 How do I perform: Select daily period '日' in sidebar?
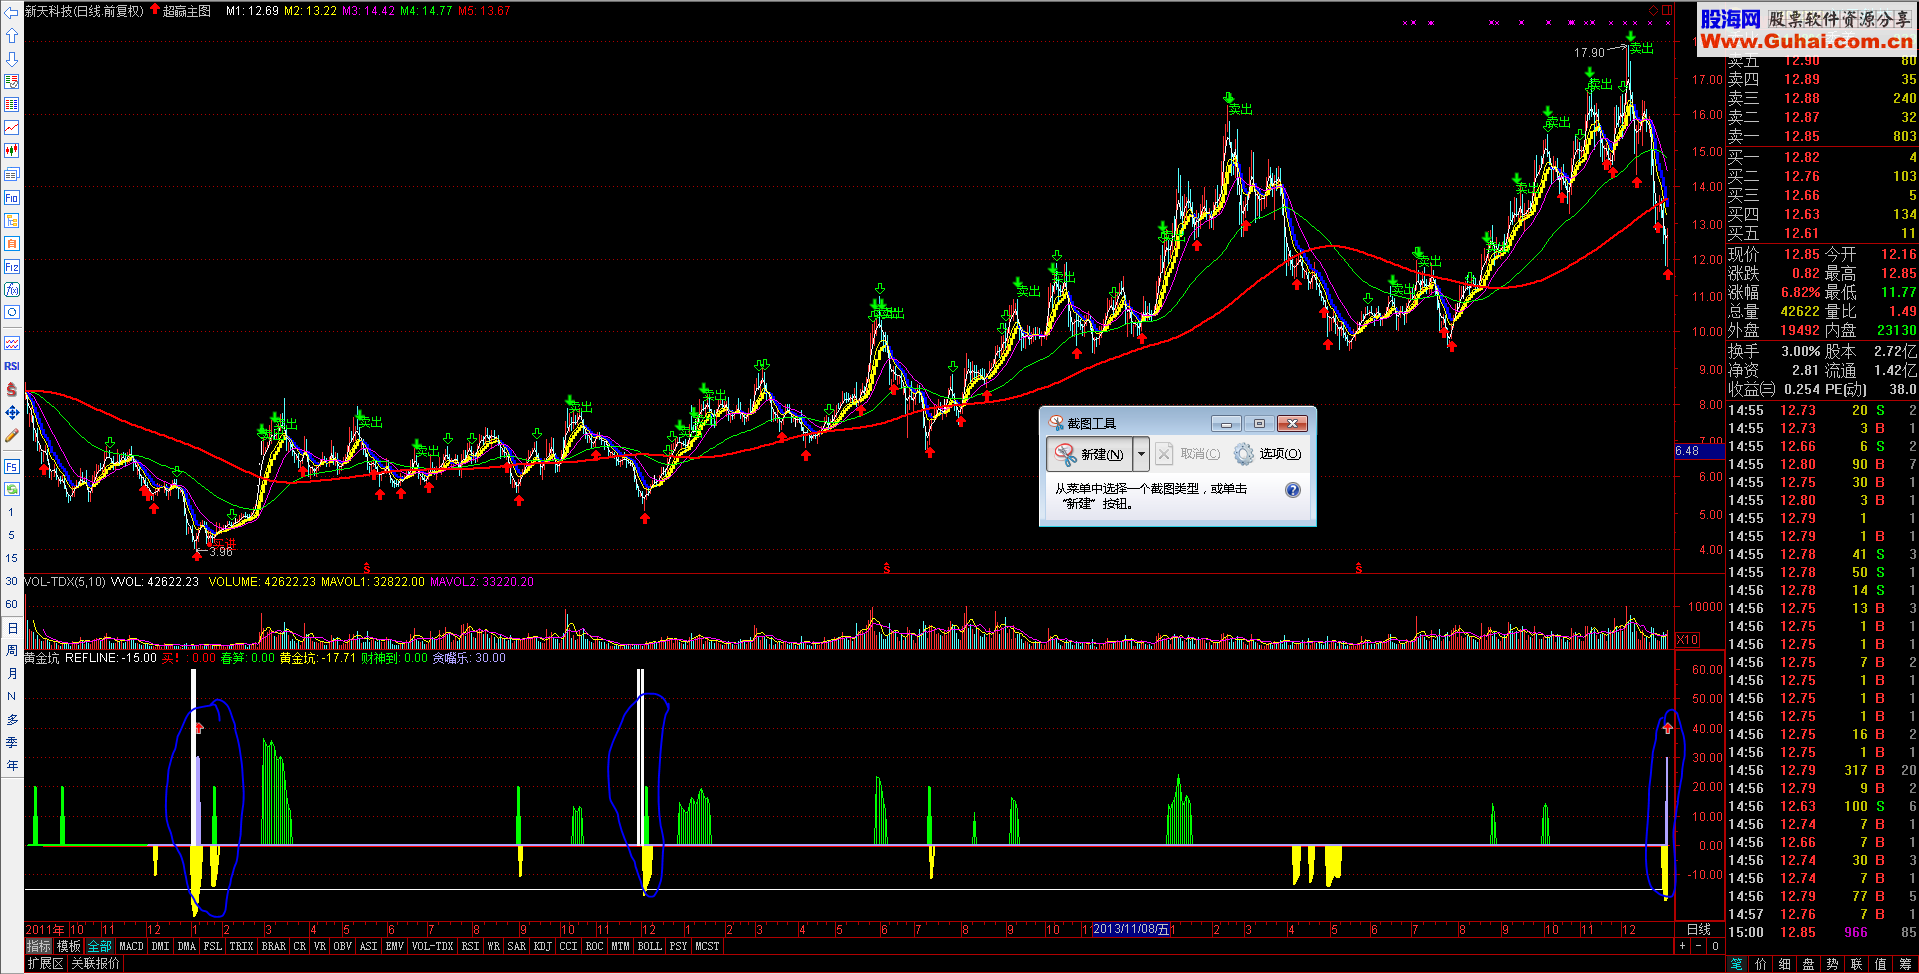pyautogui.click(x=11, y=628)
